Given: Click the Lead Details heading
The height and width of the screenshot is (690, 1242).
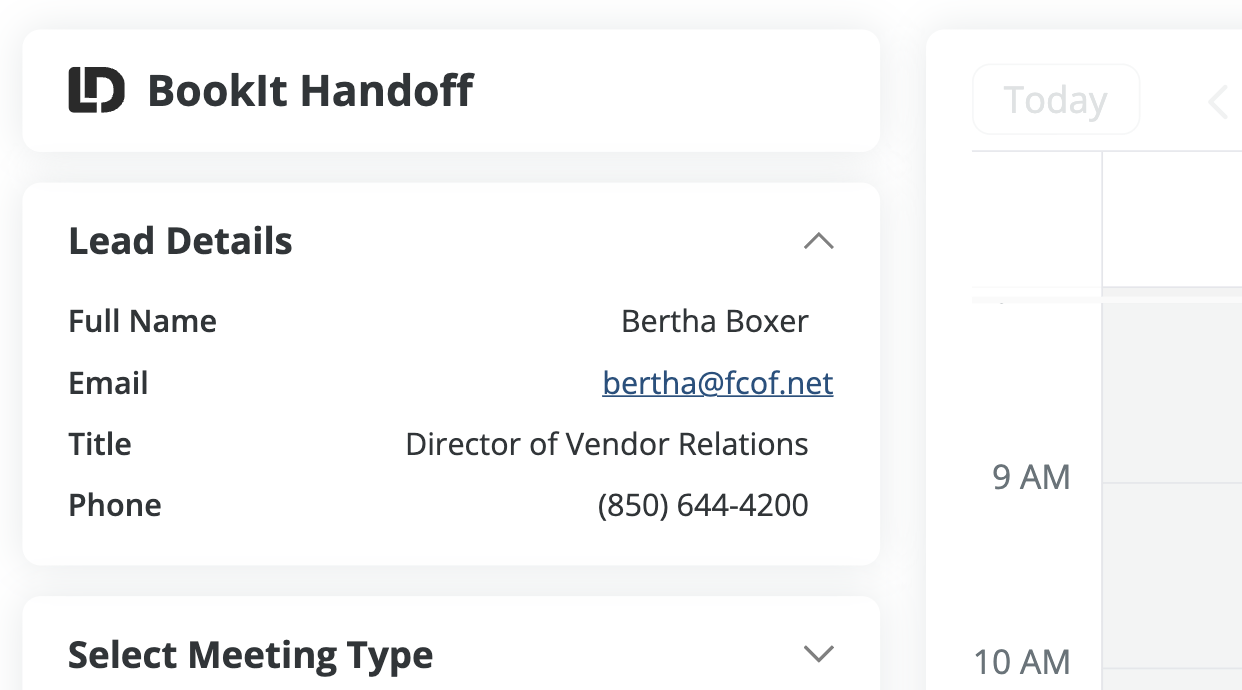Looking at the screenshot, I should (180, 241).
